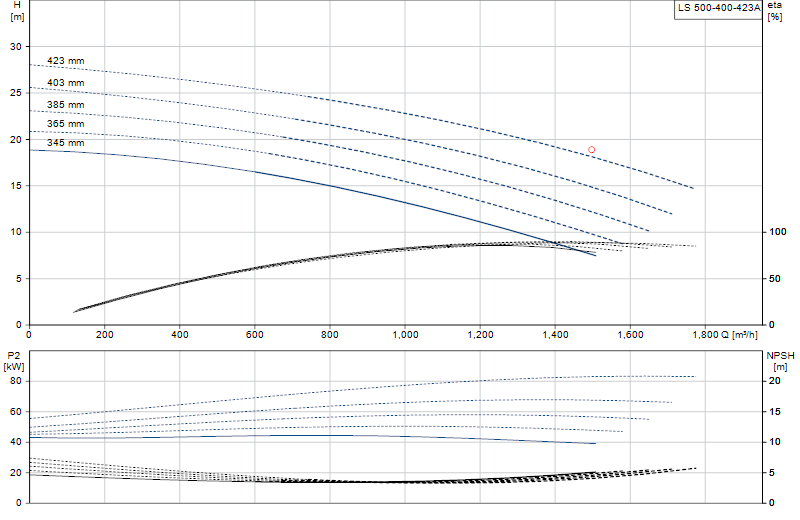
Task: Select the 423 mm impeller curve label
Action: pos(65,61)
